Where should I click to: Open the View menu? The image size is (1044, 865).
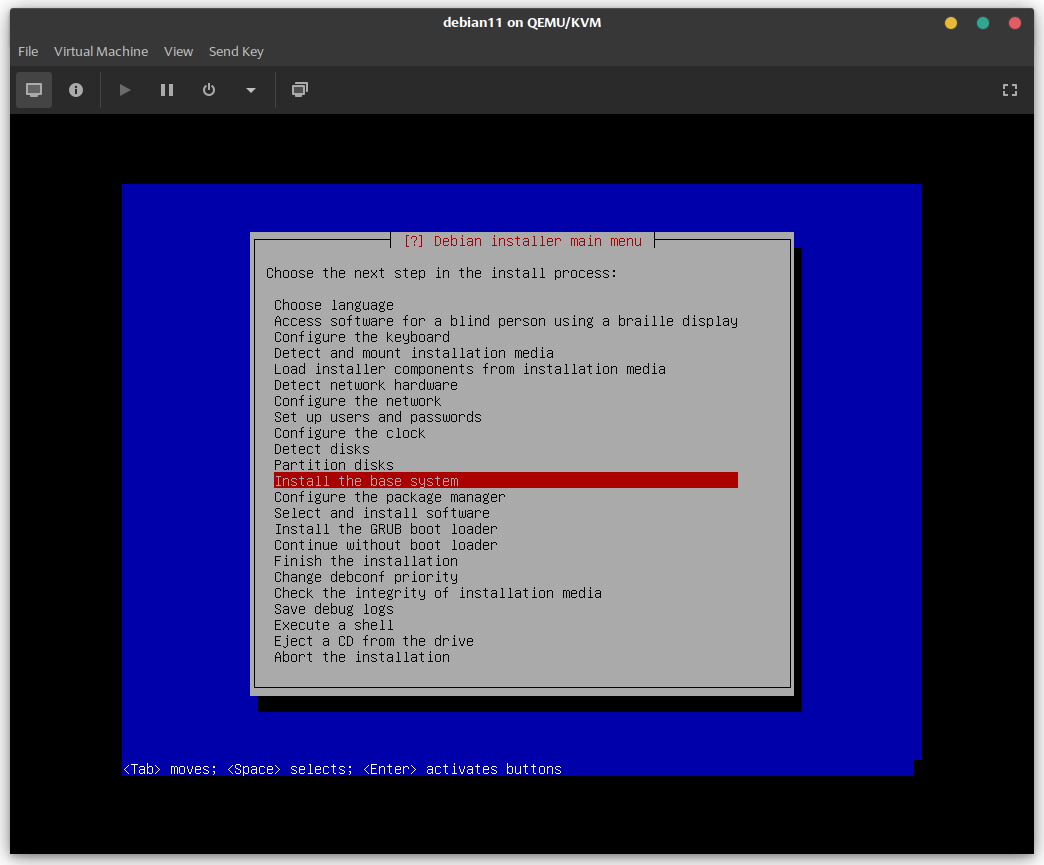[x=178, y=51]
